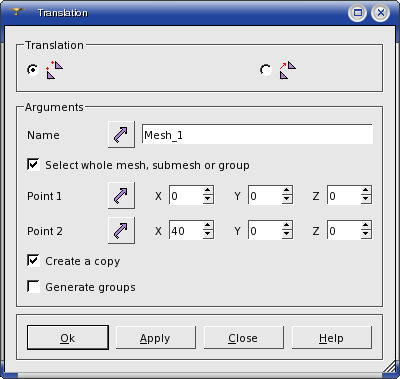This screenshot has width=400, height=379.
Task: Uncheck Select whole mesh, submesh or group
Action: [33, 165]
